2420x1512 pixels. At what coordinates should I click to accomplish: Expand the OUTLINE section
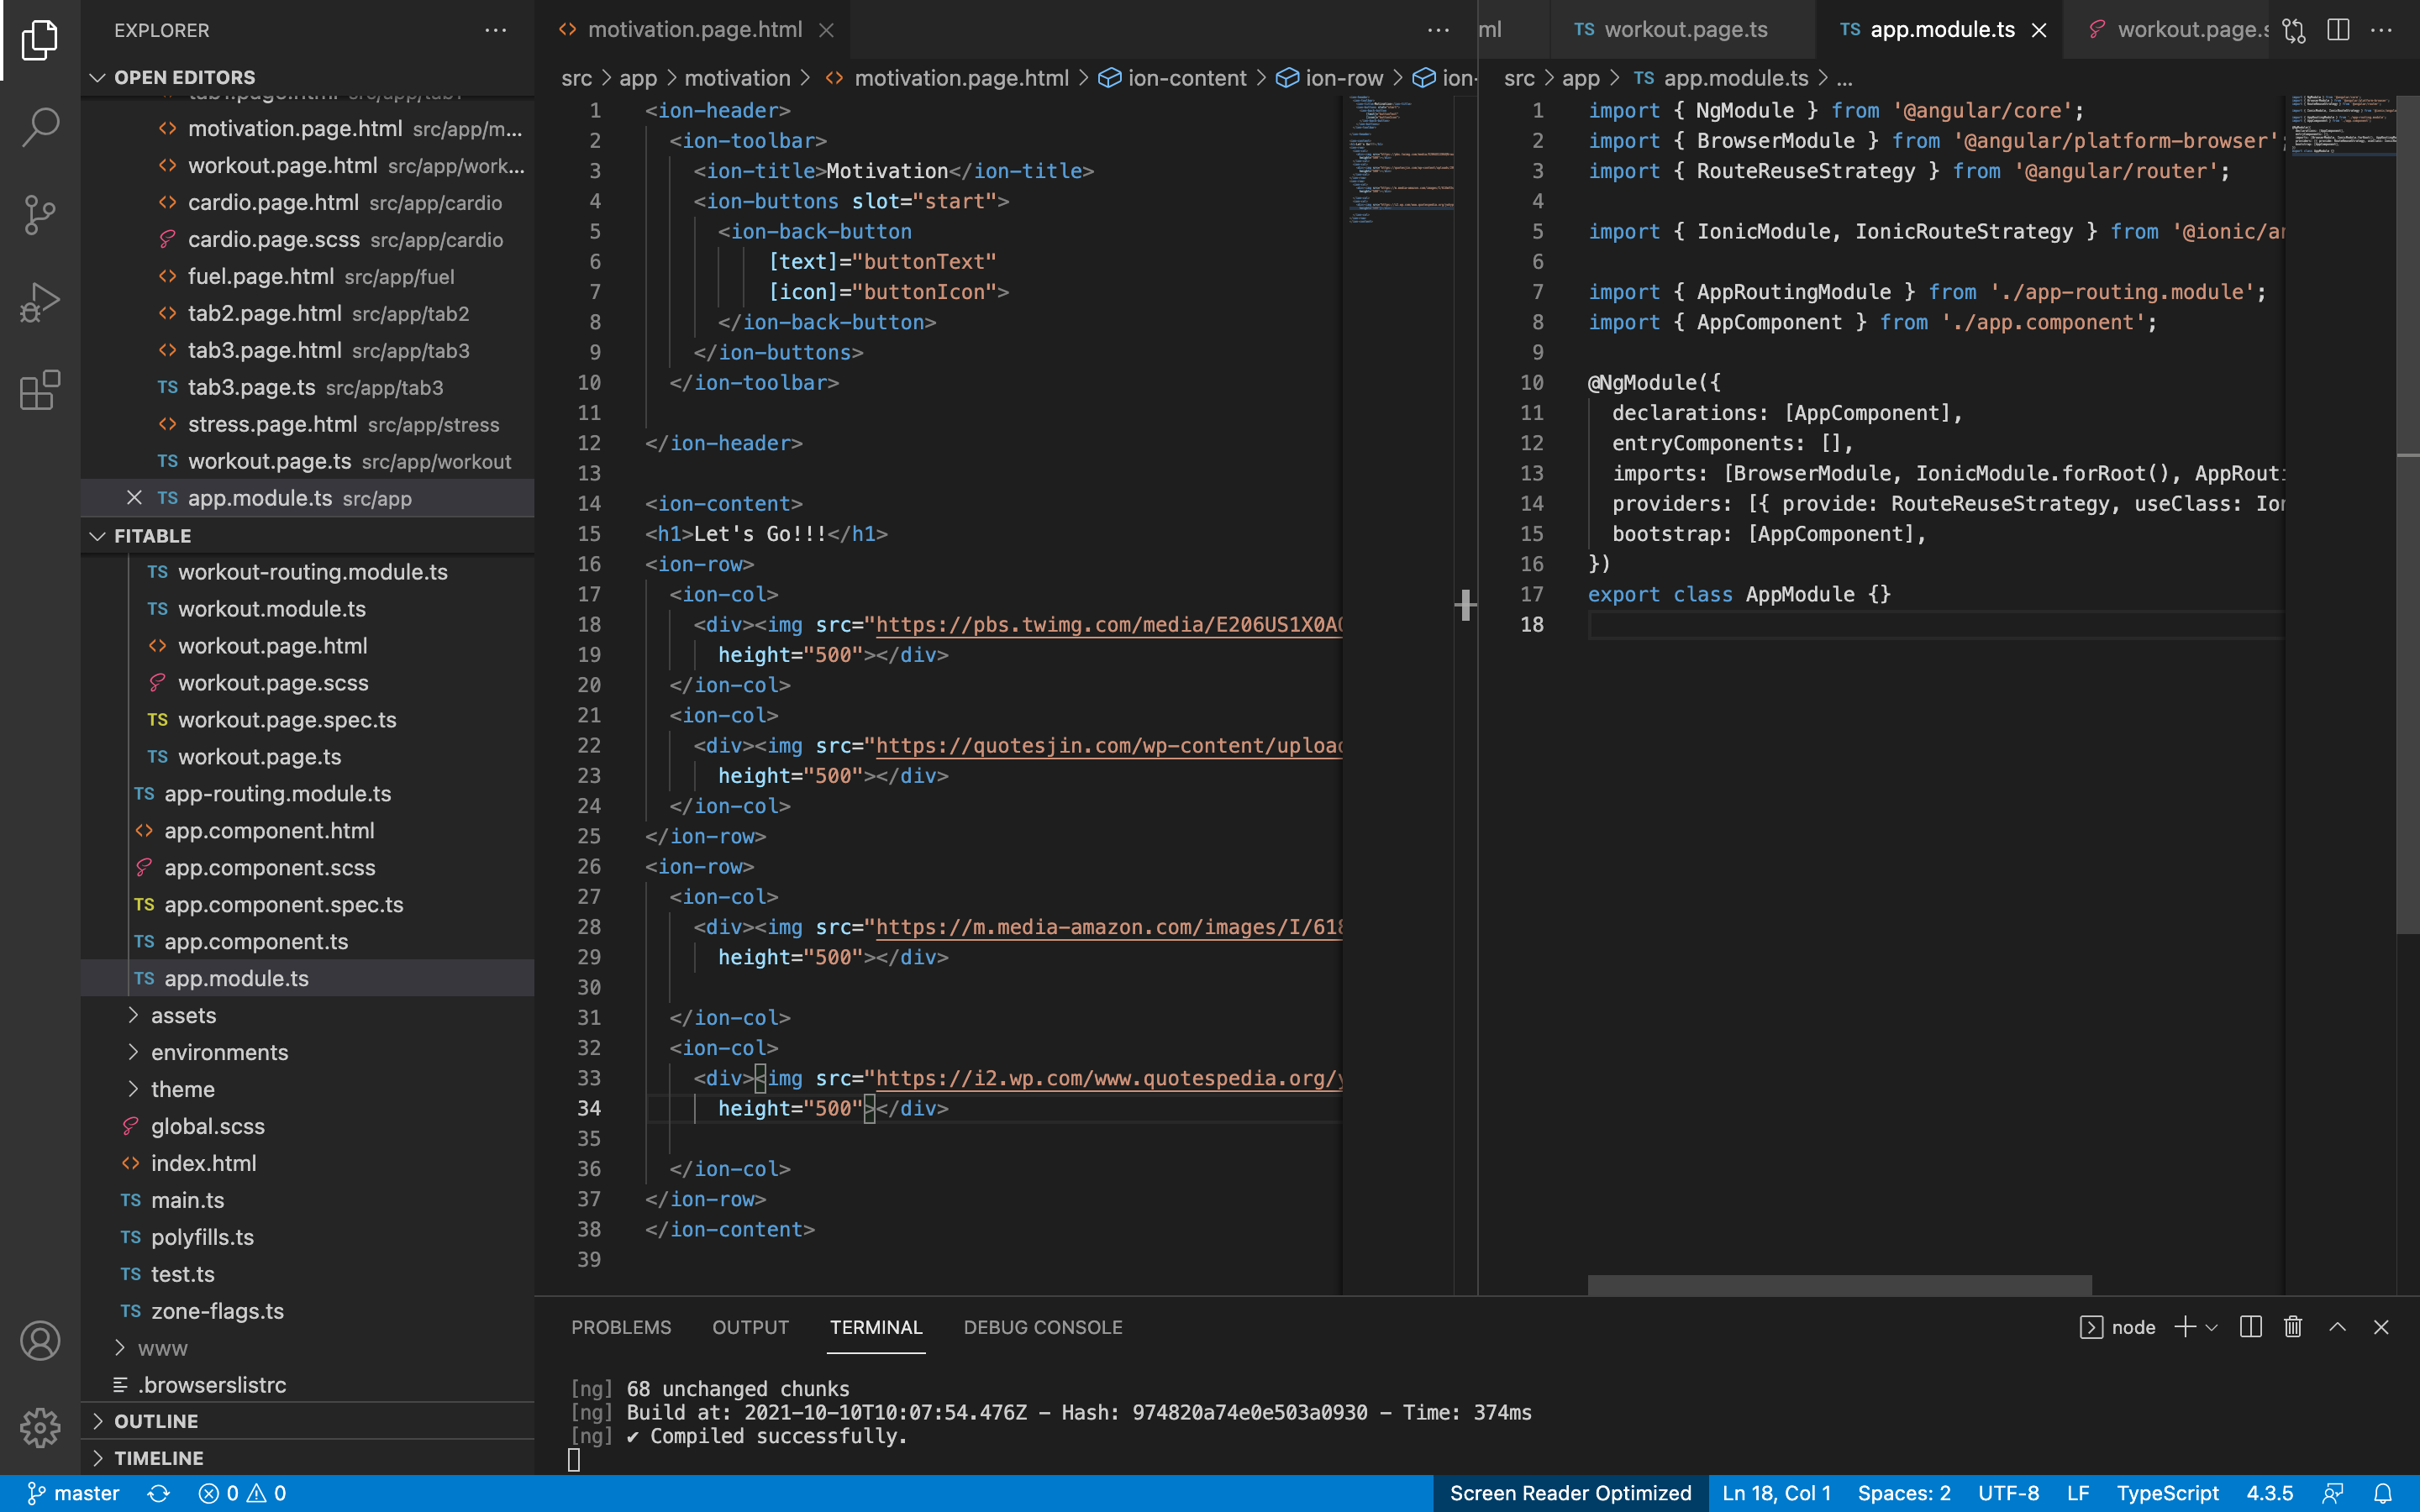pos(156,1421)
